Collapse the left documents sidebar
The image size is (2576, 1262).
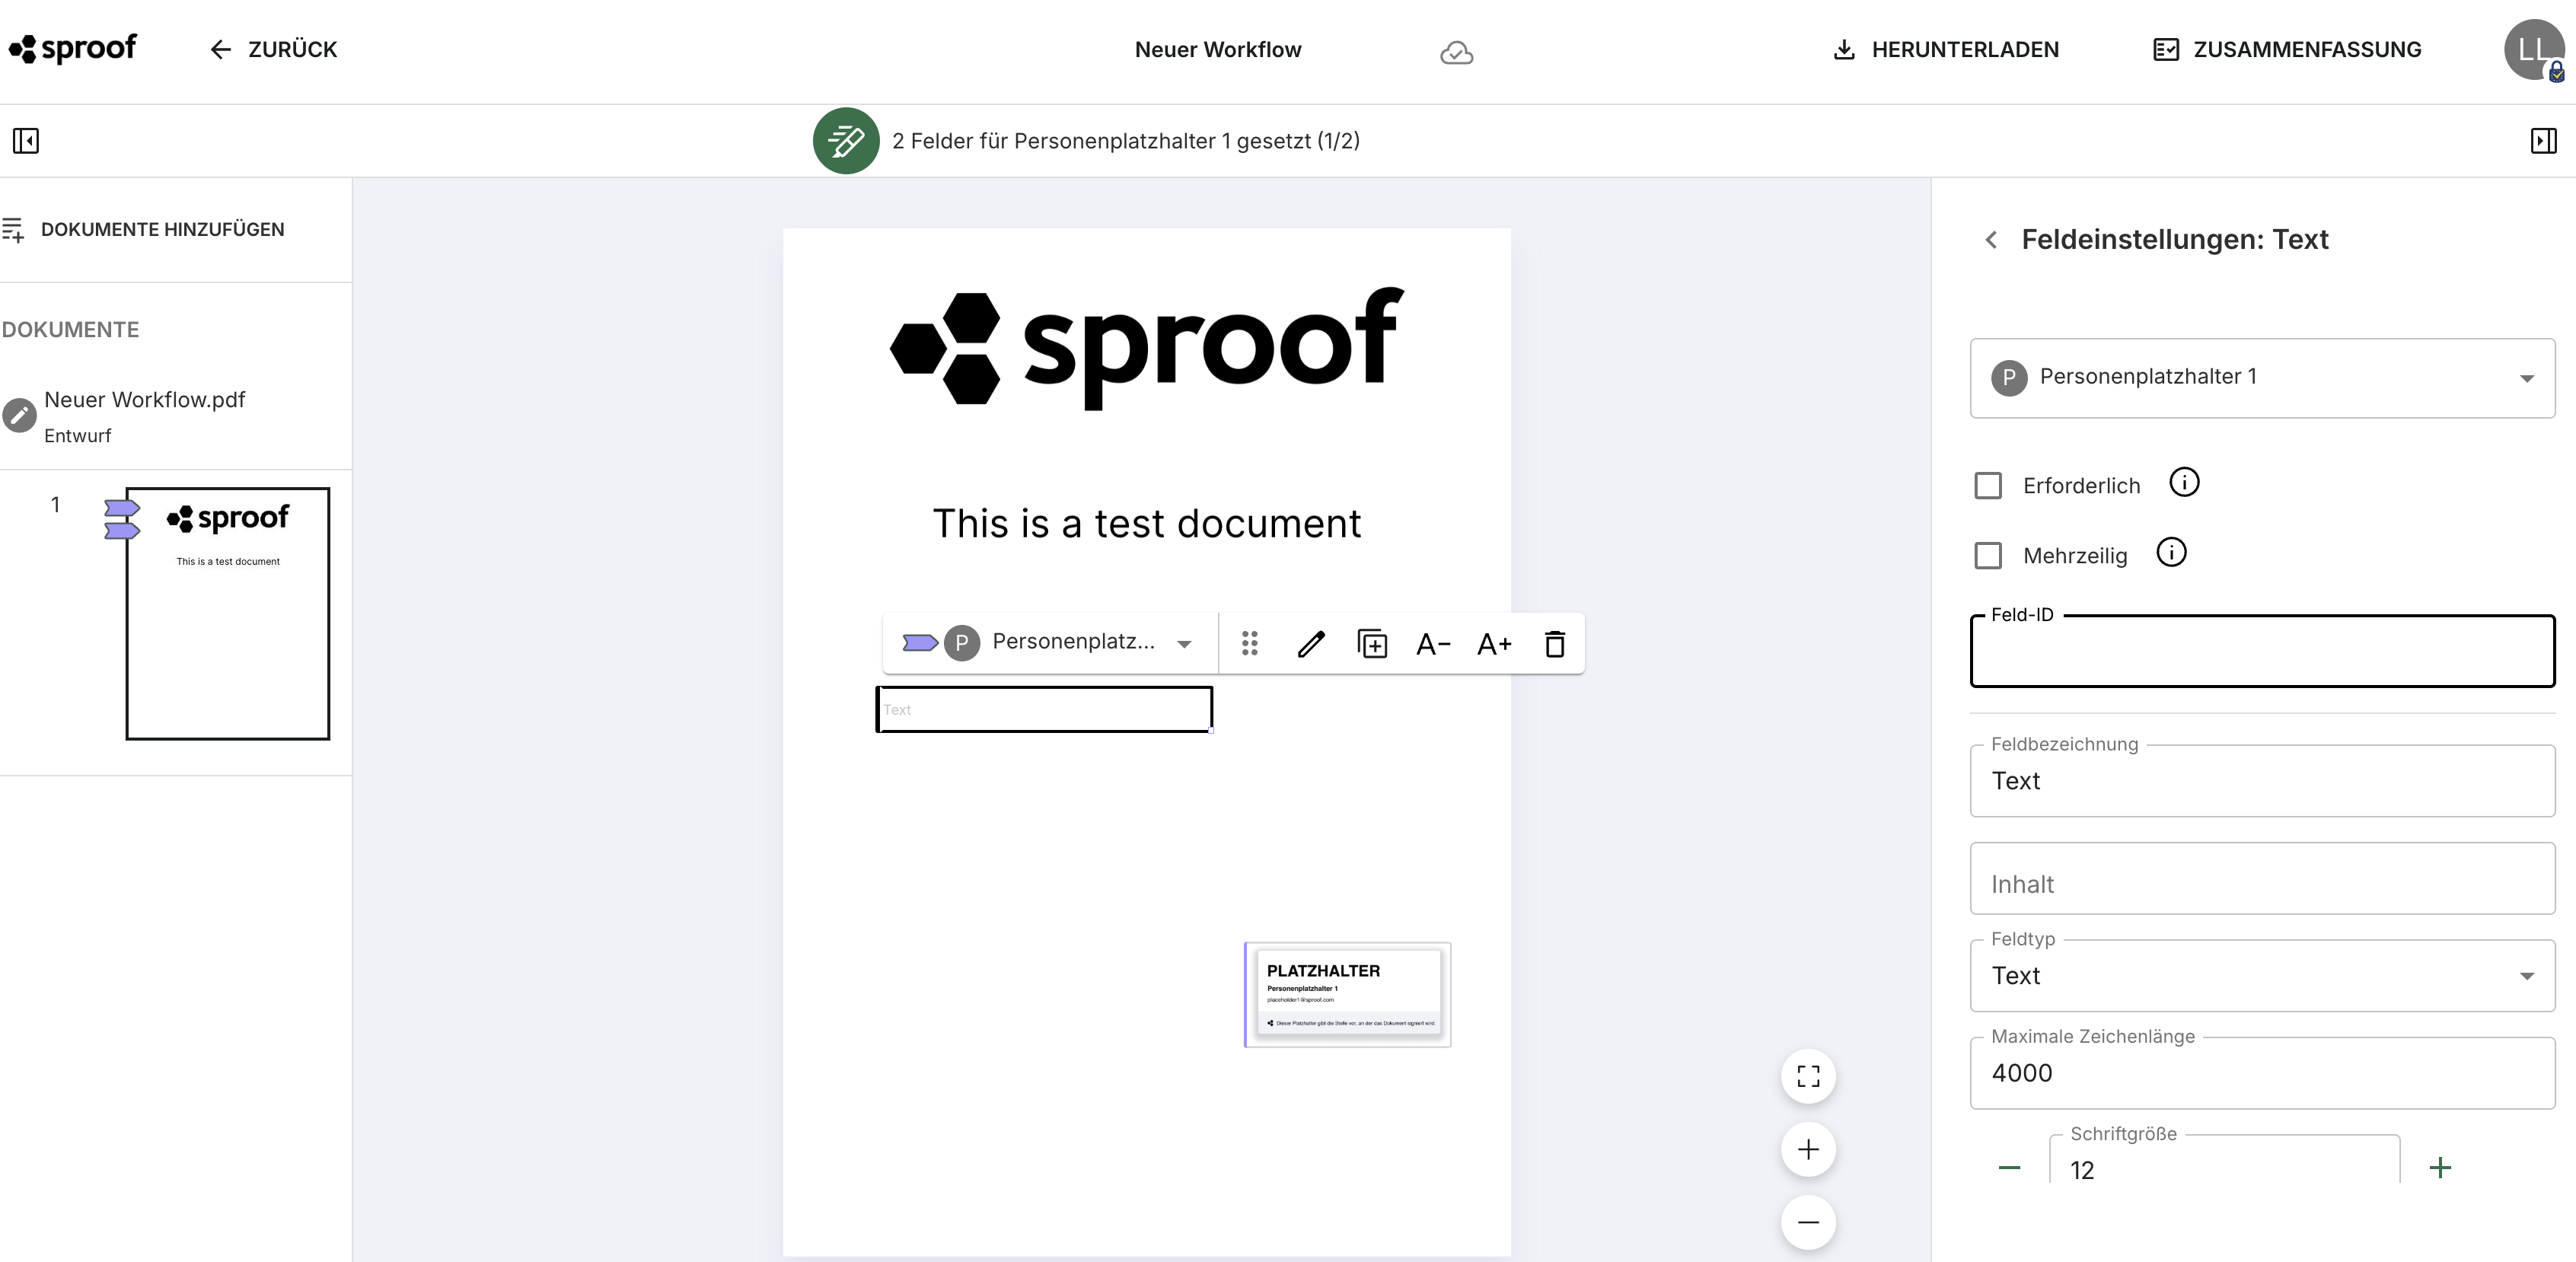pyautogui.click(x=26, y=141)
